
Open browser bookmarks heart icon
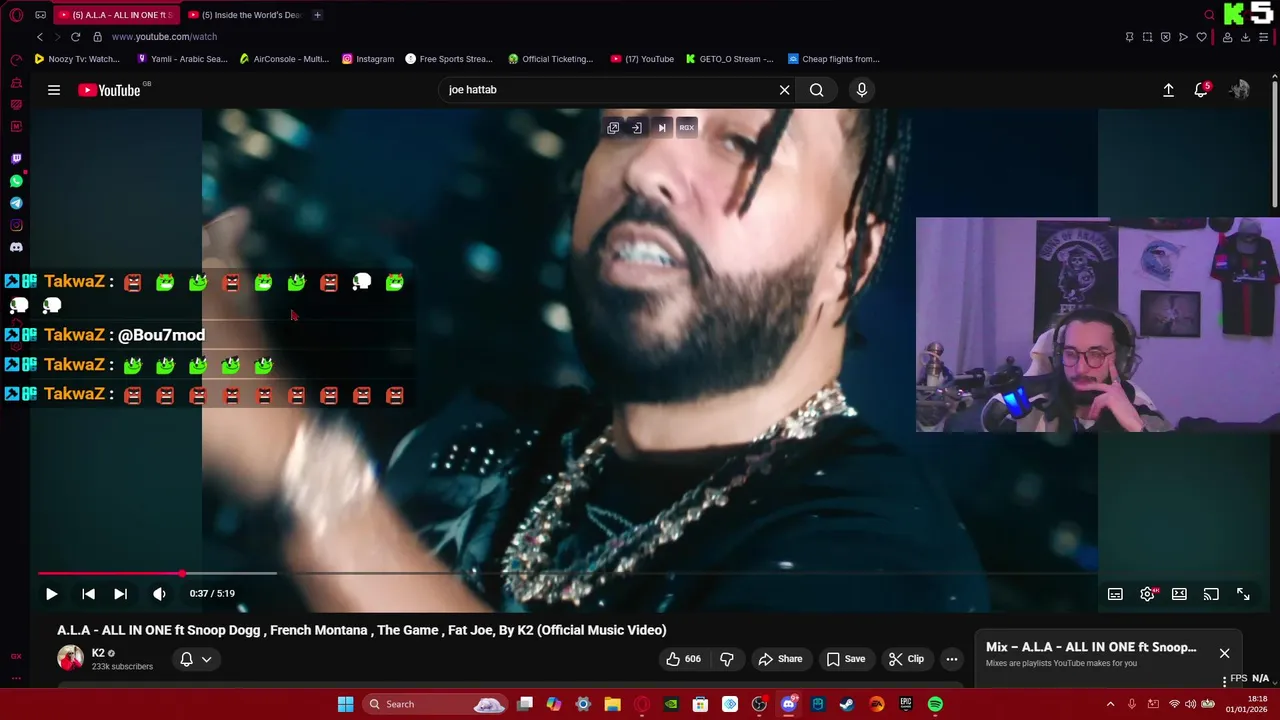tap(1201, 37)
